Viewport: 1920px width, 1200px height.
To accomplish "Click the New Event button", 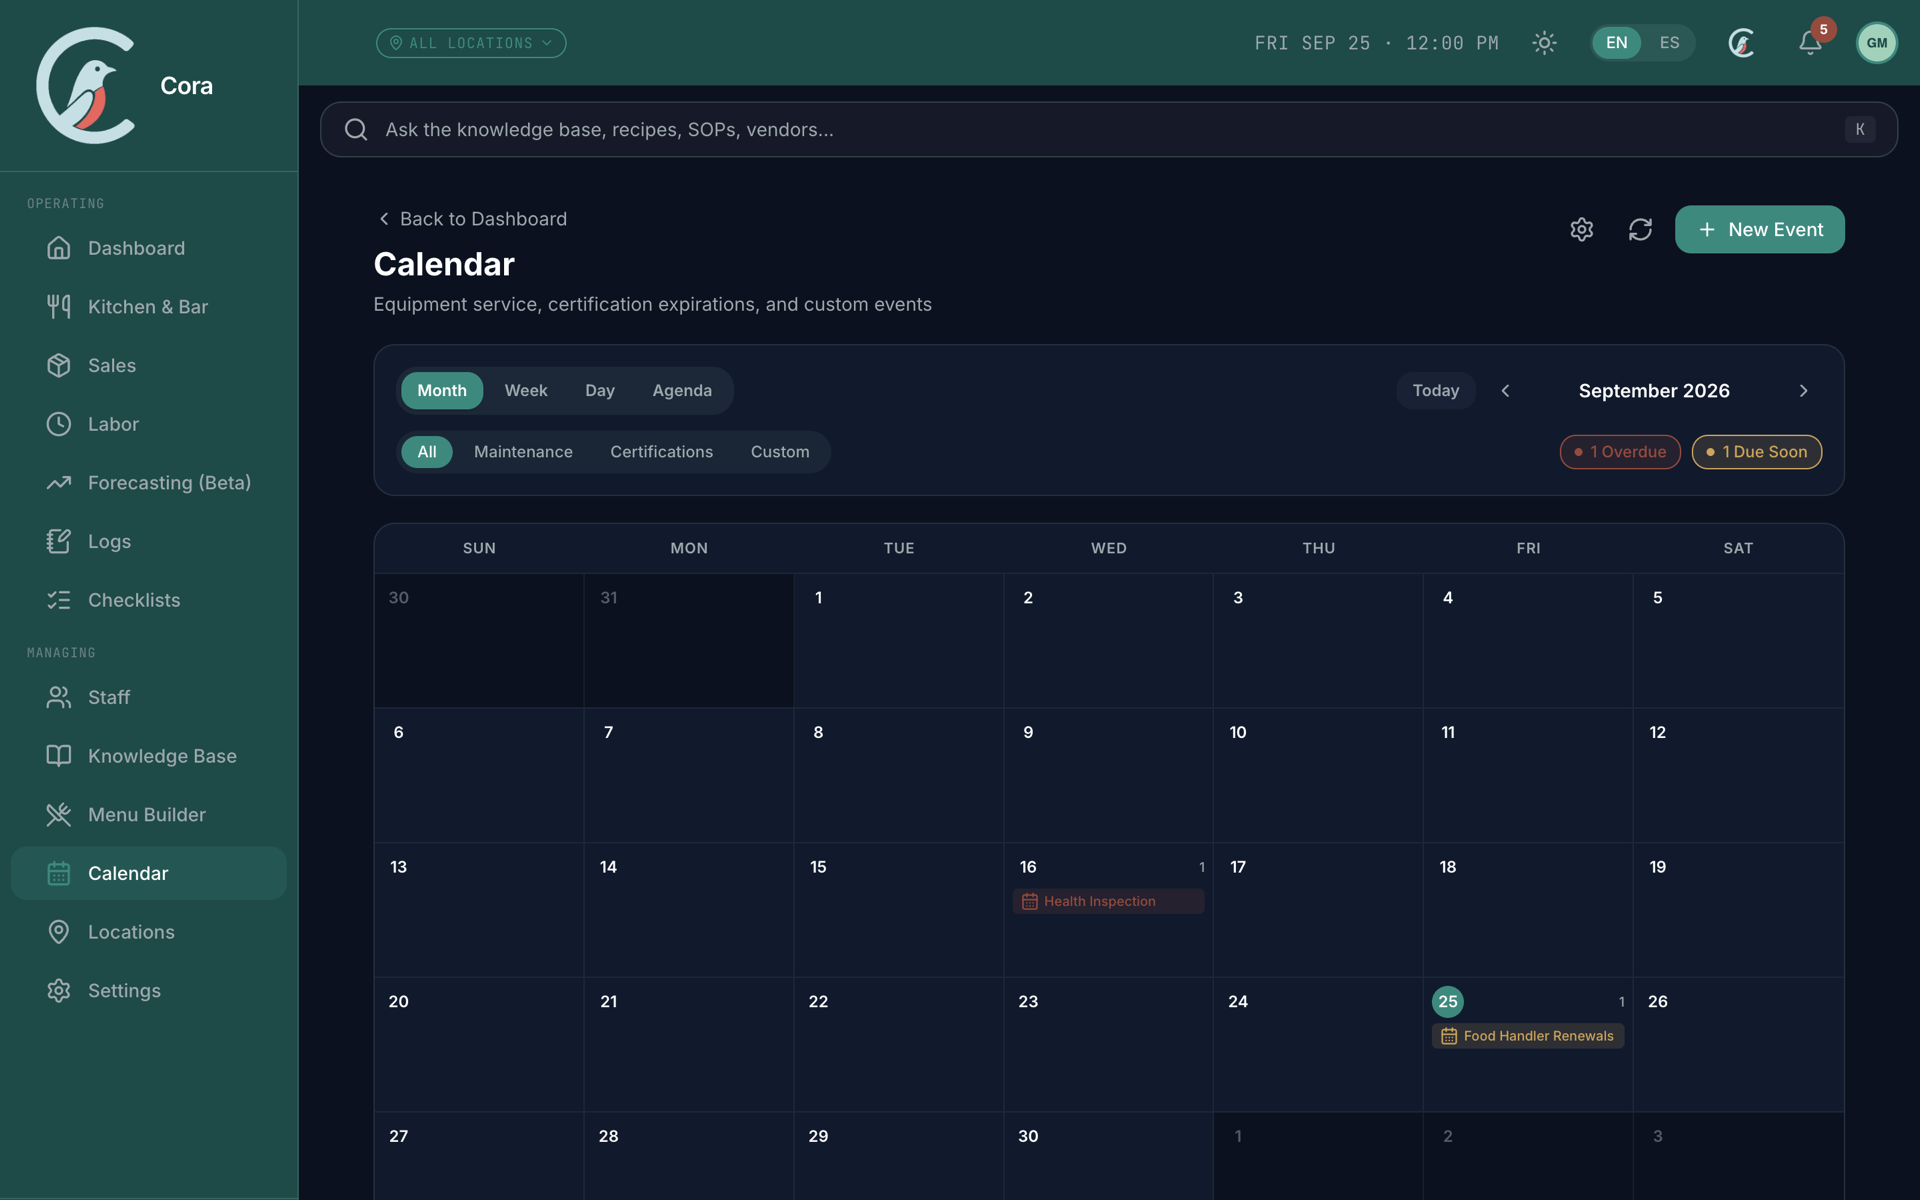I will 1759,229.
